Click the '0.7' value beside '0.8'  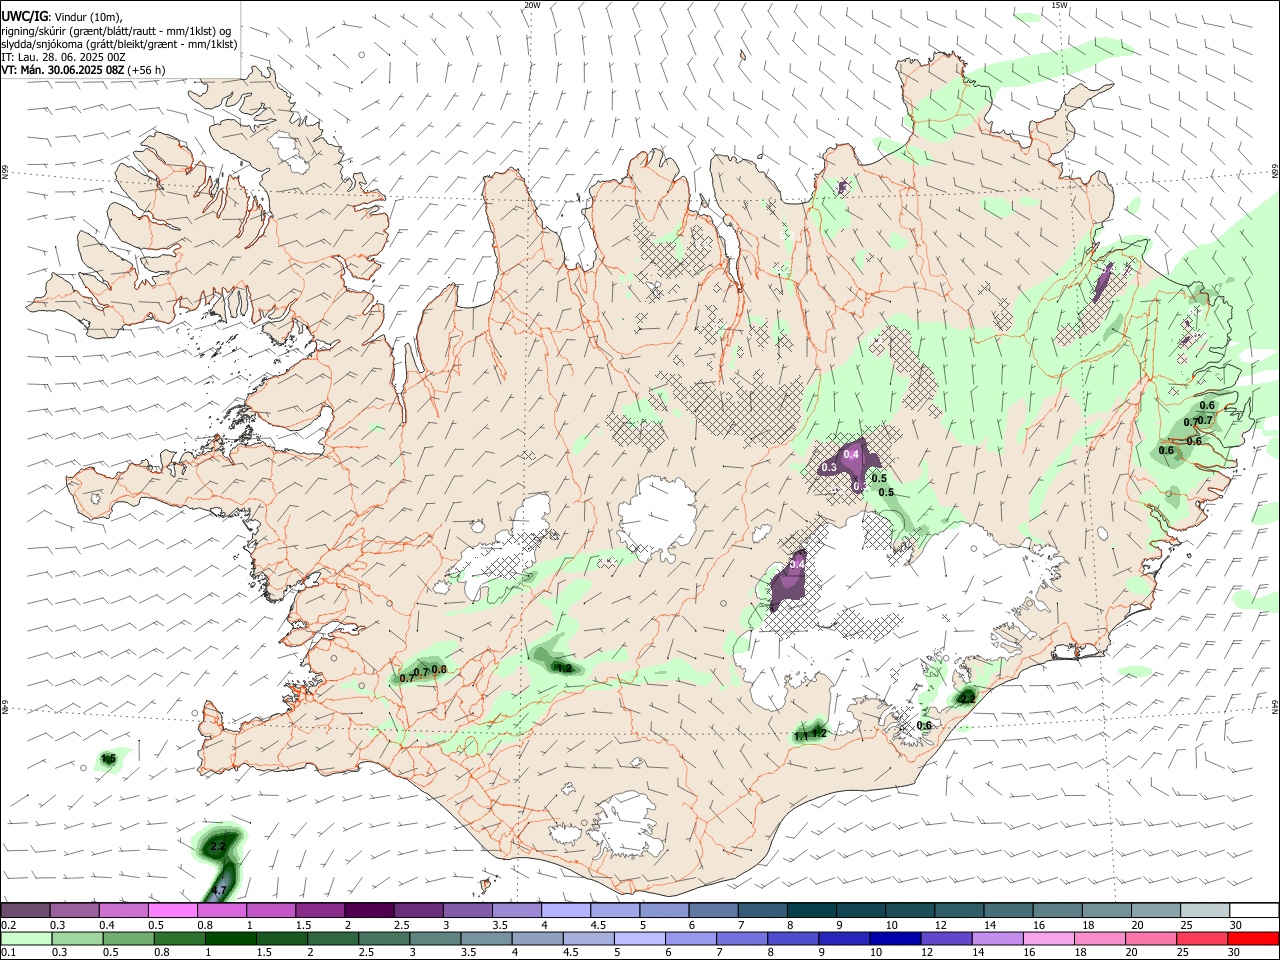(x=421, y=672)
